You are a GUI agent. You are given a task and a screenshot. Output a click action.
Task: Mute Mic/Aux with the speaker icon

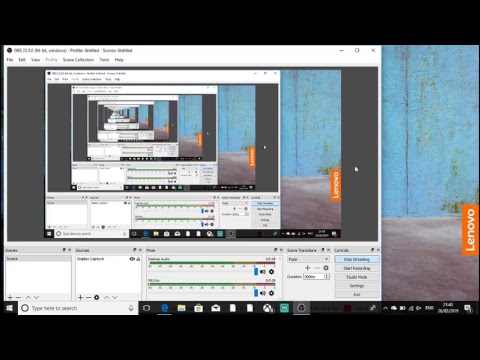pos(263,293)
